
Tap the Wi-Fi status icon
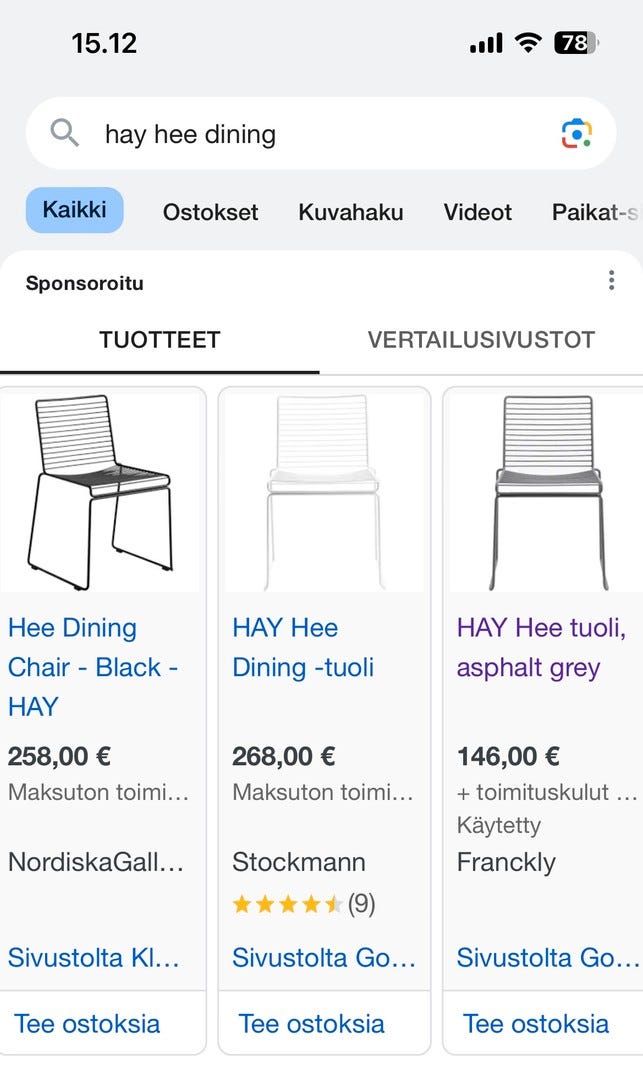[x=527, y=43]
